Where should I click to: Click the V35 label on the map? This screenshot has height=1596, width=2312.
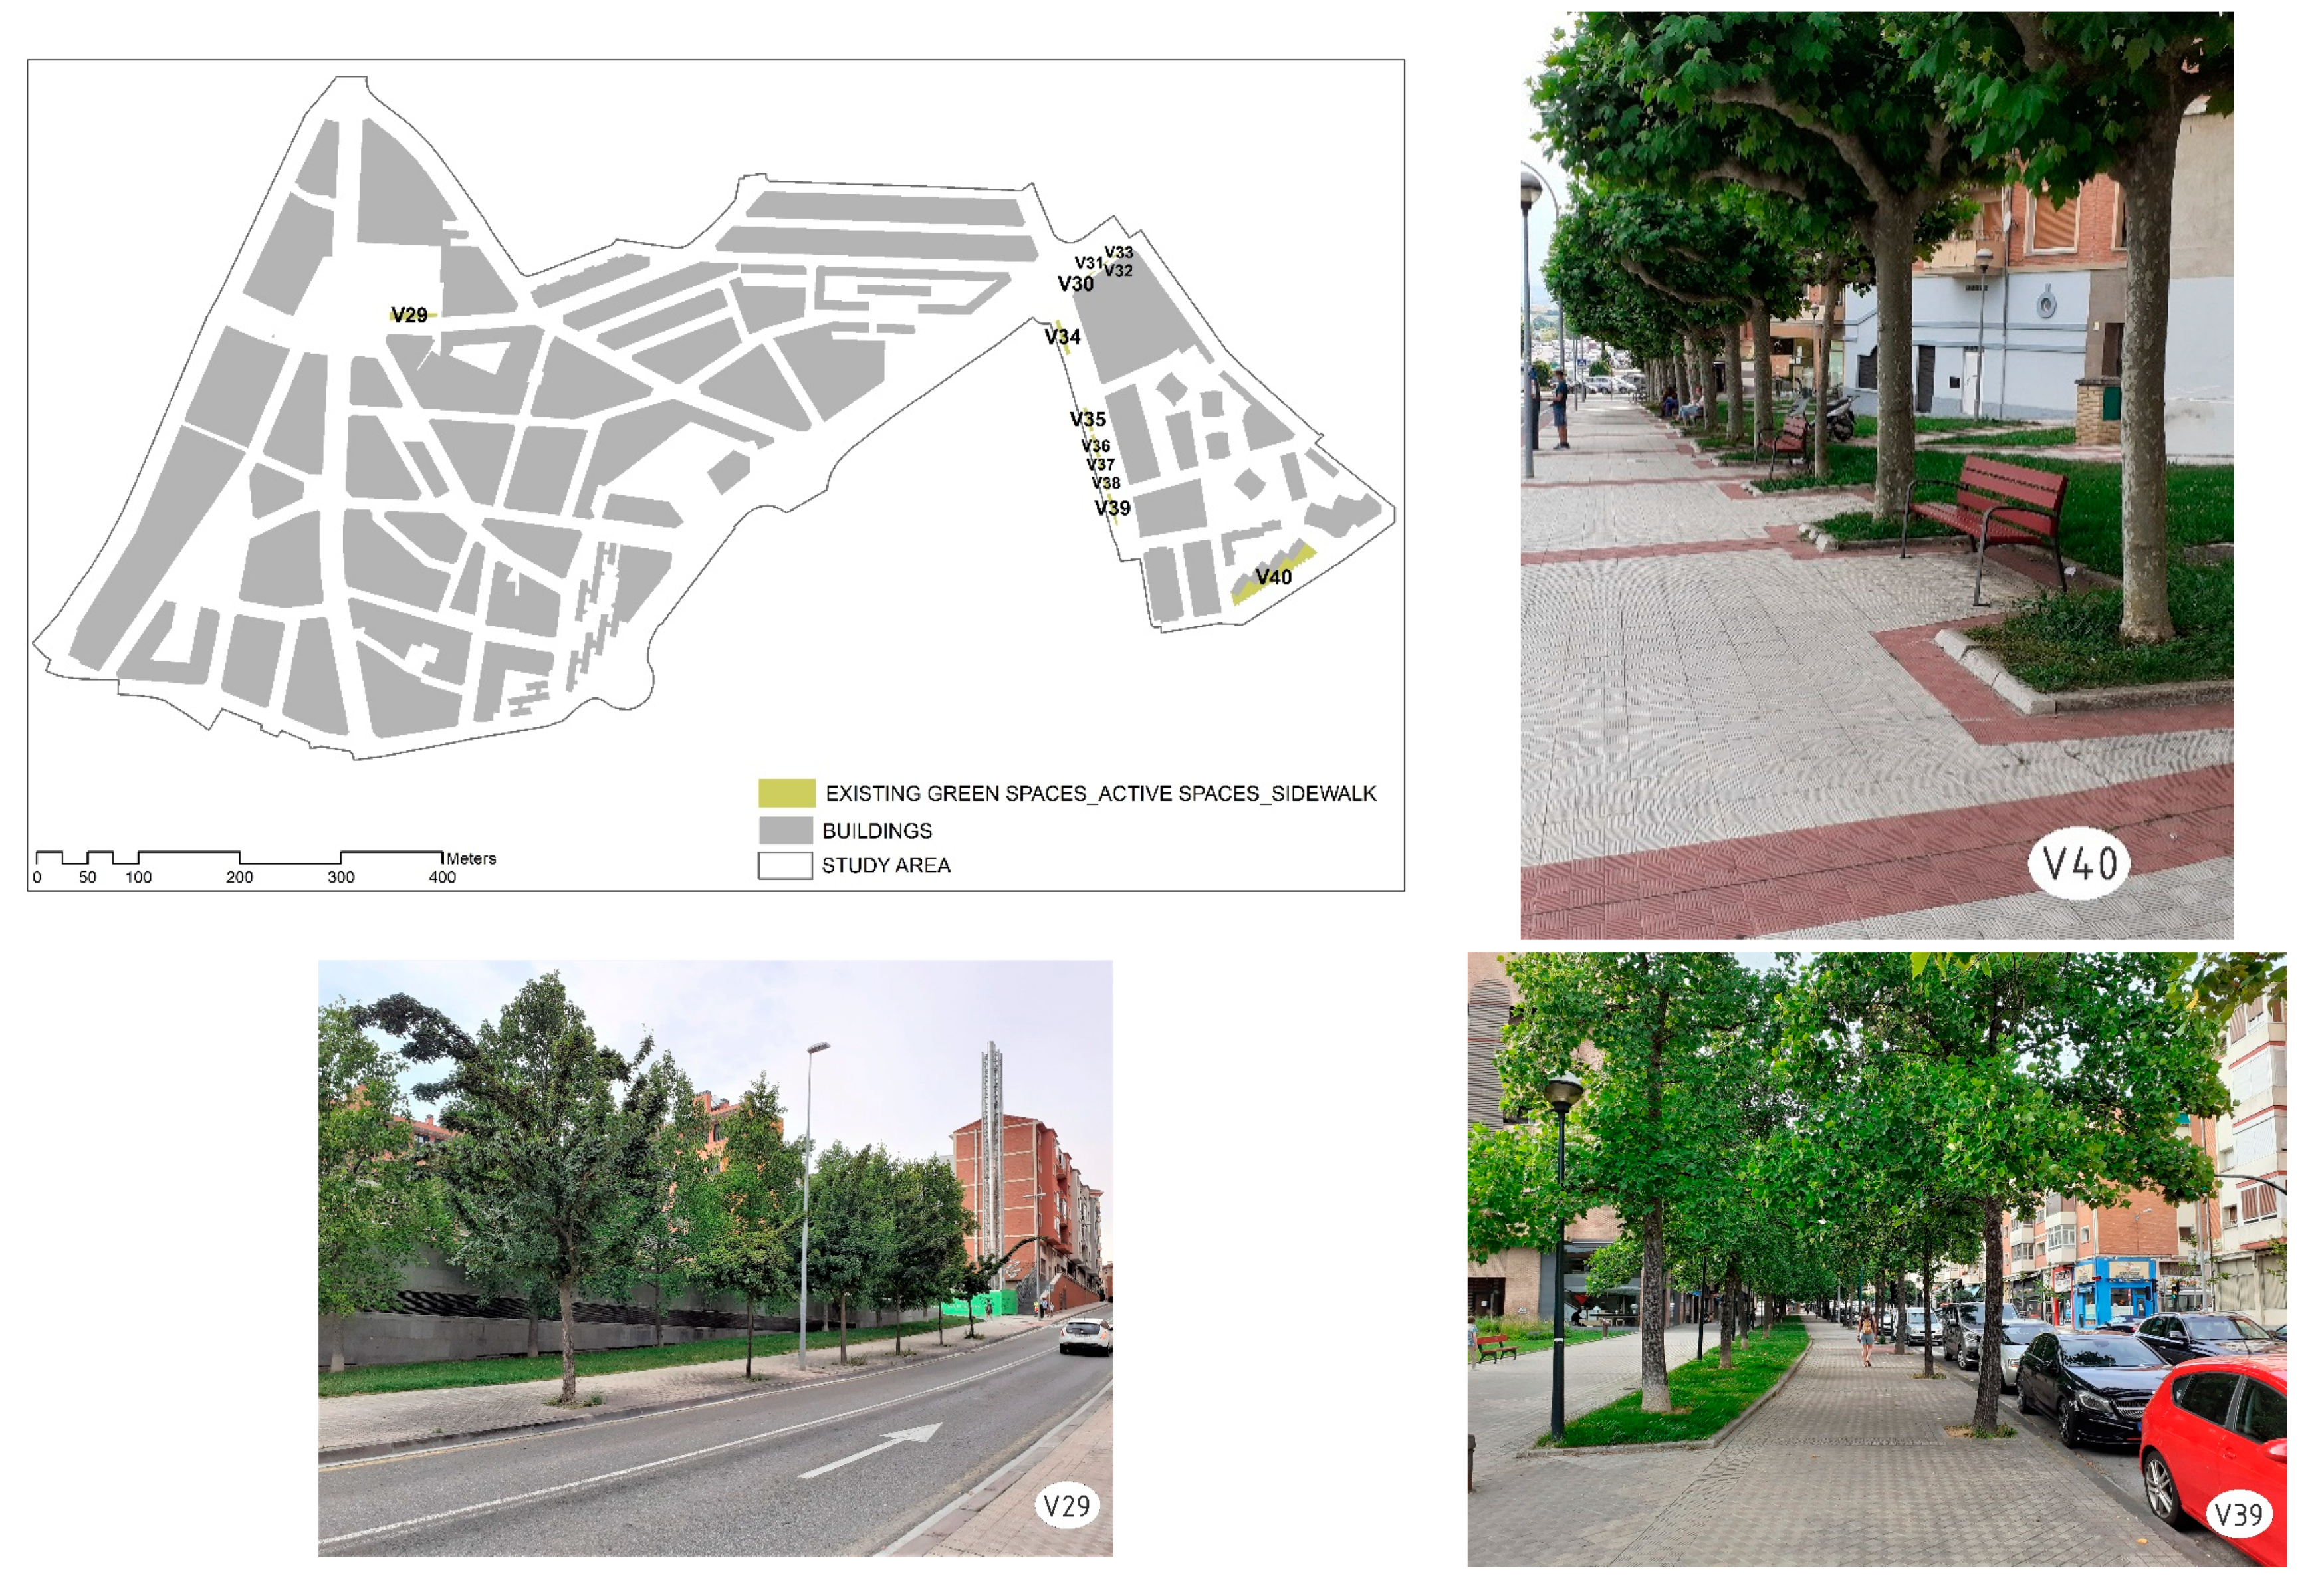(x=1087, y=419)
